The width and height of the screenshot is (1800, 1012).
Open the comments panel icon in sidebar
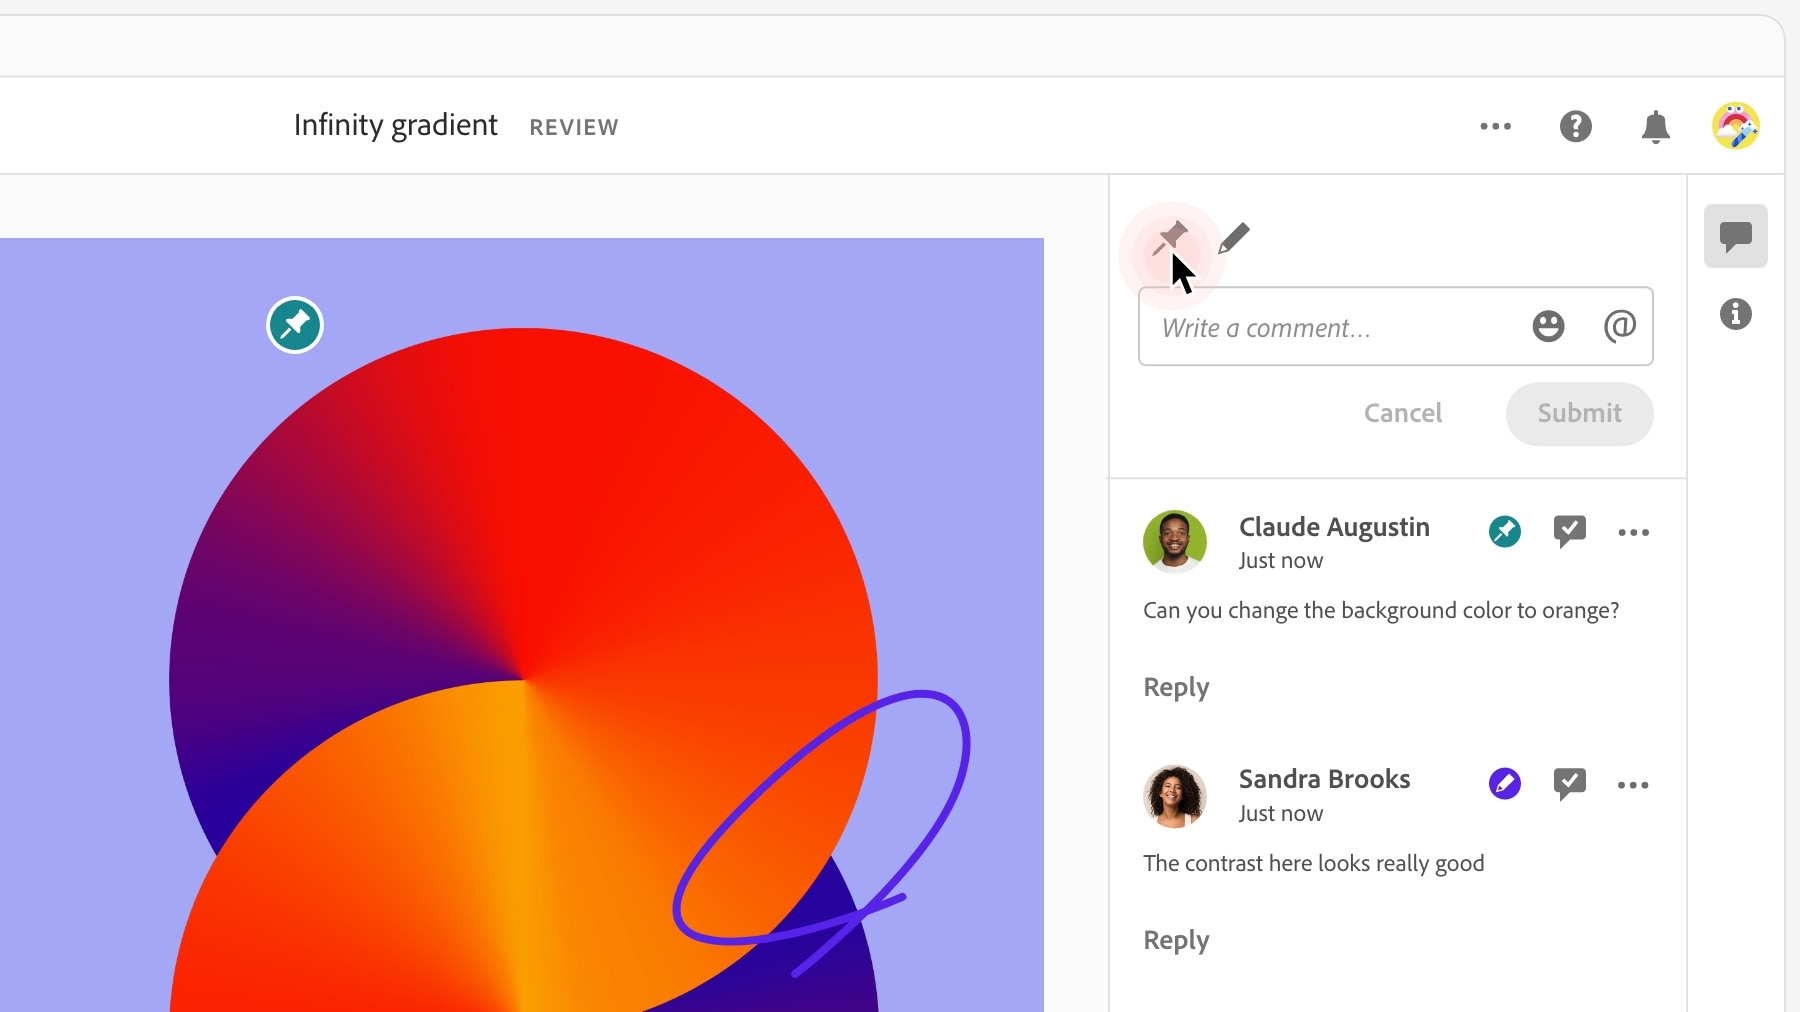tap(1736, 236)
